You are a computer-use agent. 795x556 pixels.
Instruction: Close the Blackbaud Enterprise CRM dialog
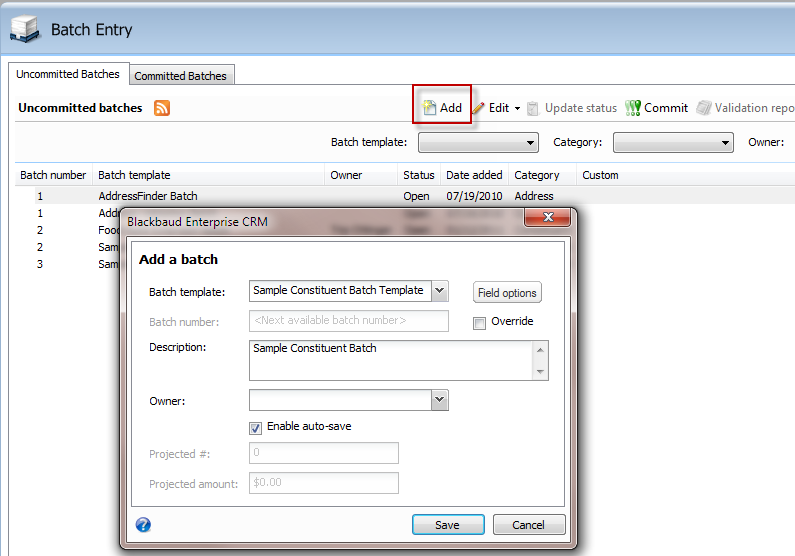pyautogui.click(x=548, y=217)
